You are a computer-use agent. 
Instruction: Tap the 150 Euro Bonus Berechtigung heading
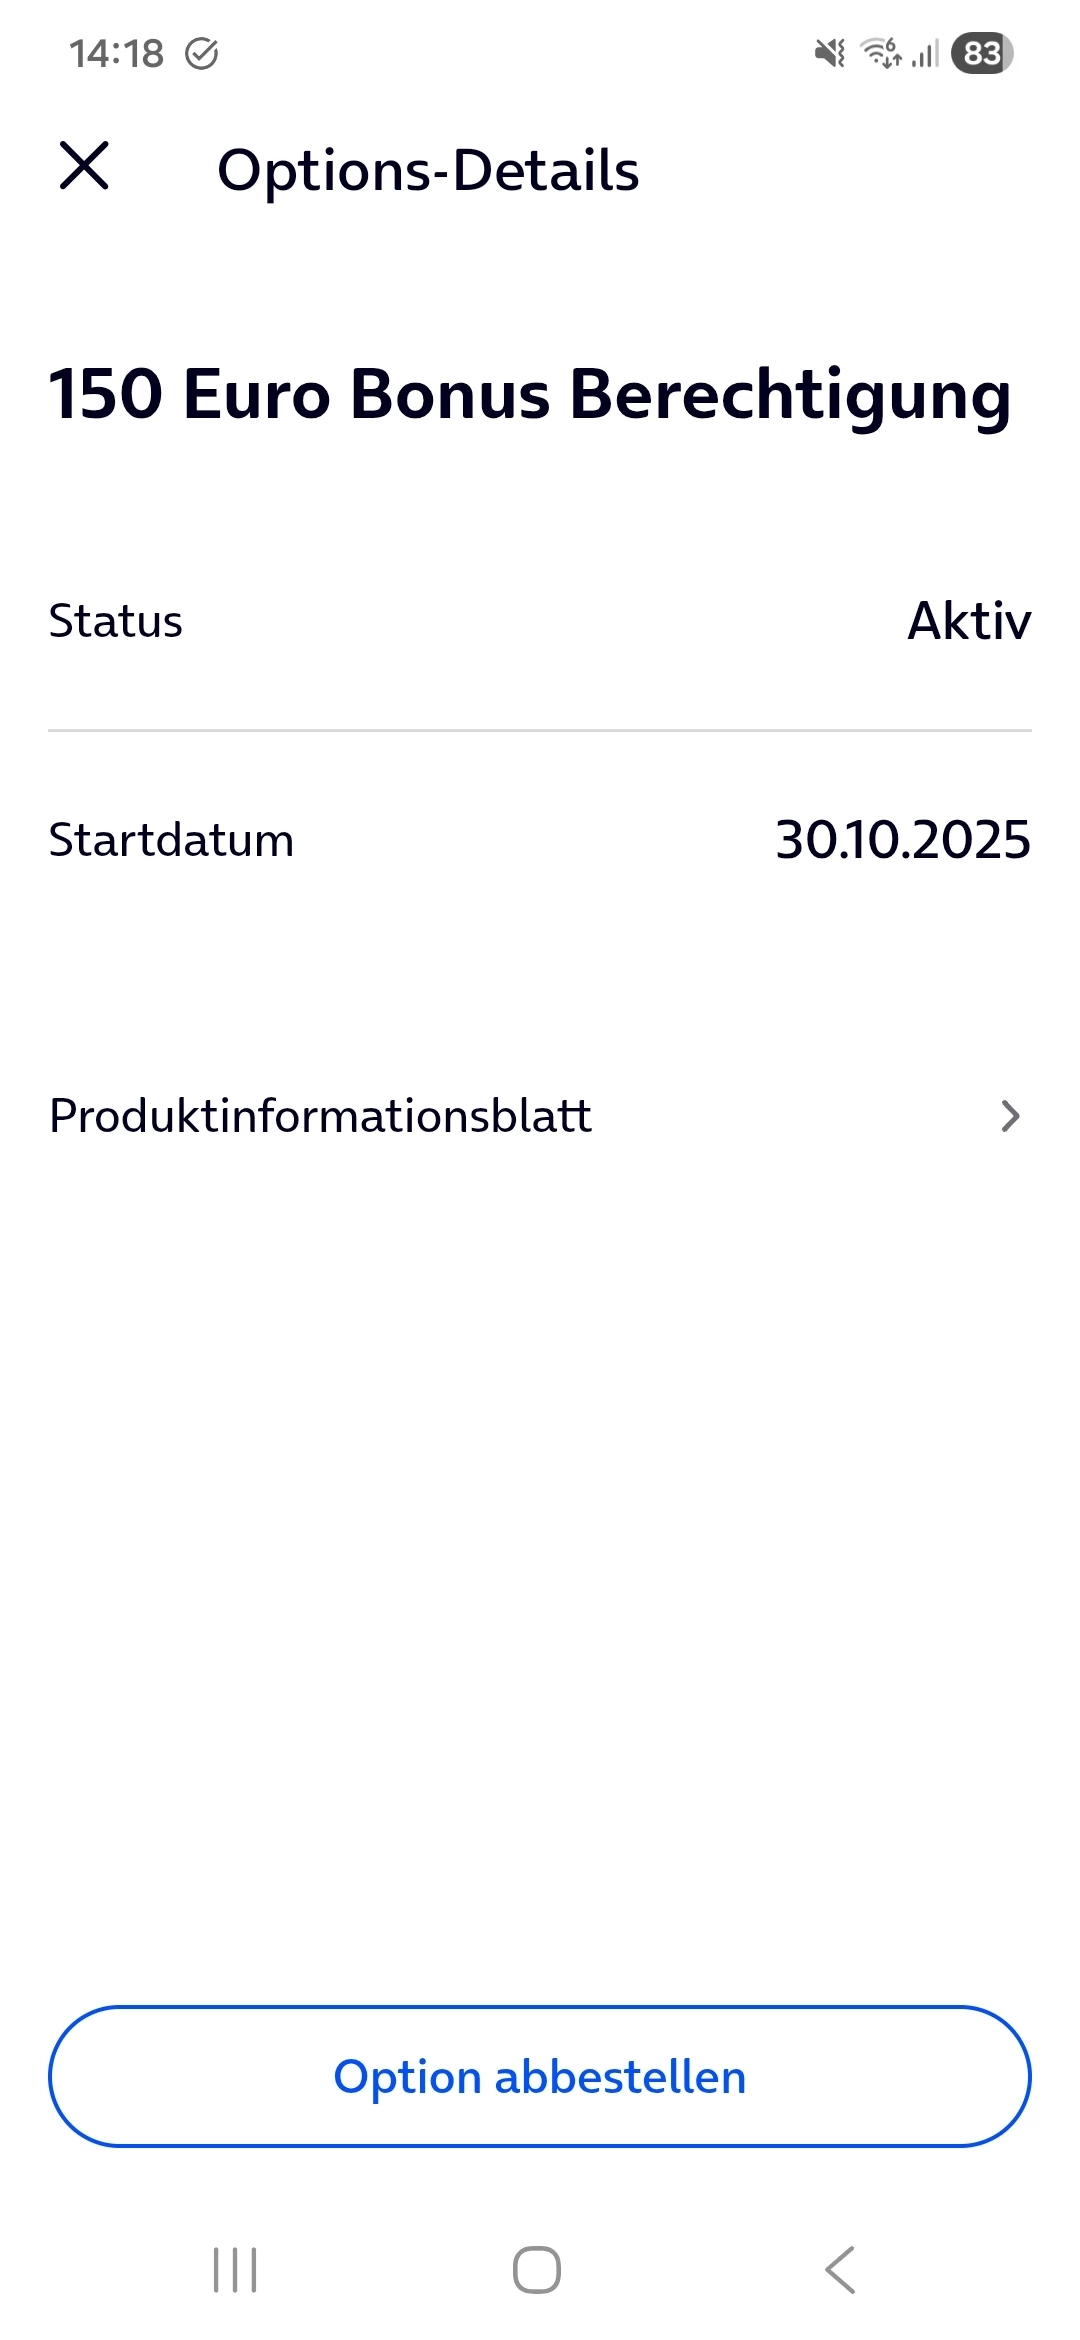[x=530, y=394]
